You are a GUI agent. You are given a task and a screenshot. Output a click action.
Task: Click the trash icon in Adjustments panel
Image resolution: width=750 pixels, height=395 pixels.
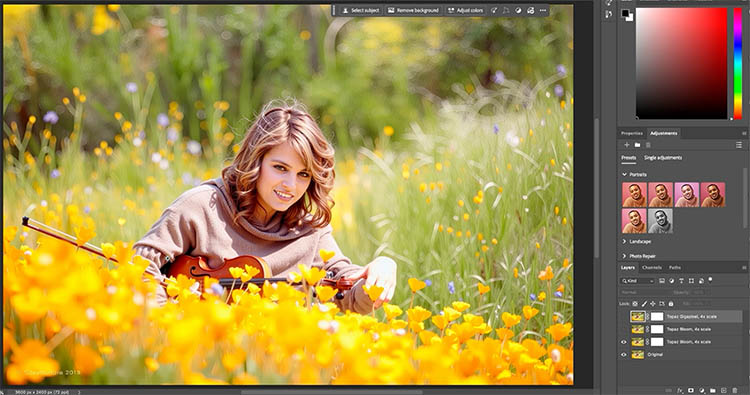pos(648,145)
